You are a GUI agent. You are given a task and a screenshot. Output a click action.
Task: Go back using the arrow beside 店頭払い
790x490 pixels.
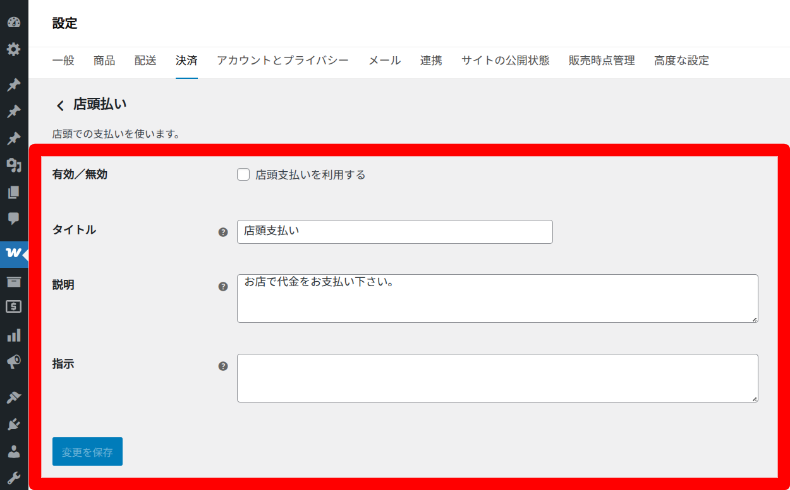click(x=60, y=105)
